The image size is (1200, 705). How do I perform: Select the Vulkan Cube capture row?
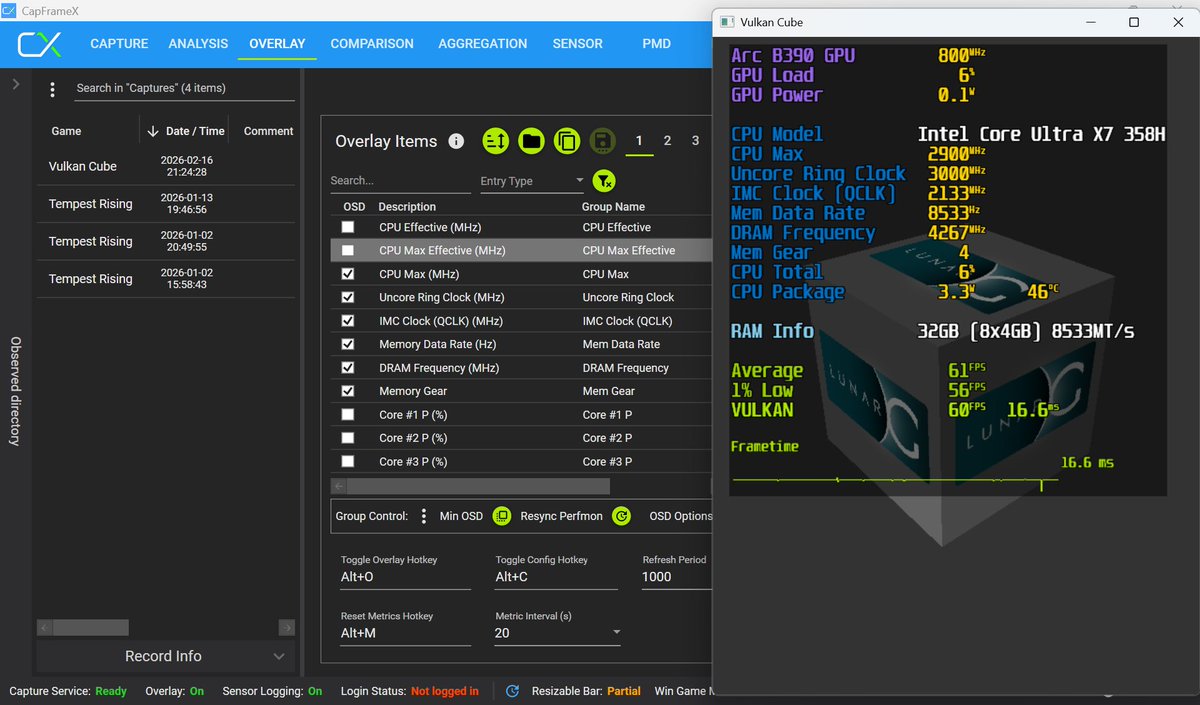coord(166,166)
